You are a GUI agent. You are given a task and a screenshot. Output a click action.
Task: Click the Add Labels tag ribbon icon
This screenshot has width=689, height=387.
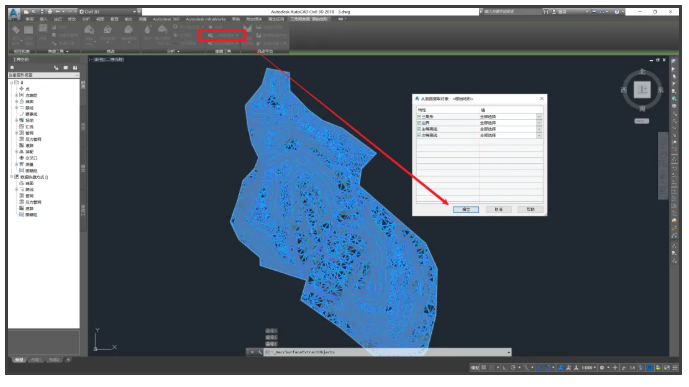16,30
